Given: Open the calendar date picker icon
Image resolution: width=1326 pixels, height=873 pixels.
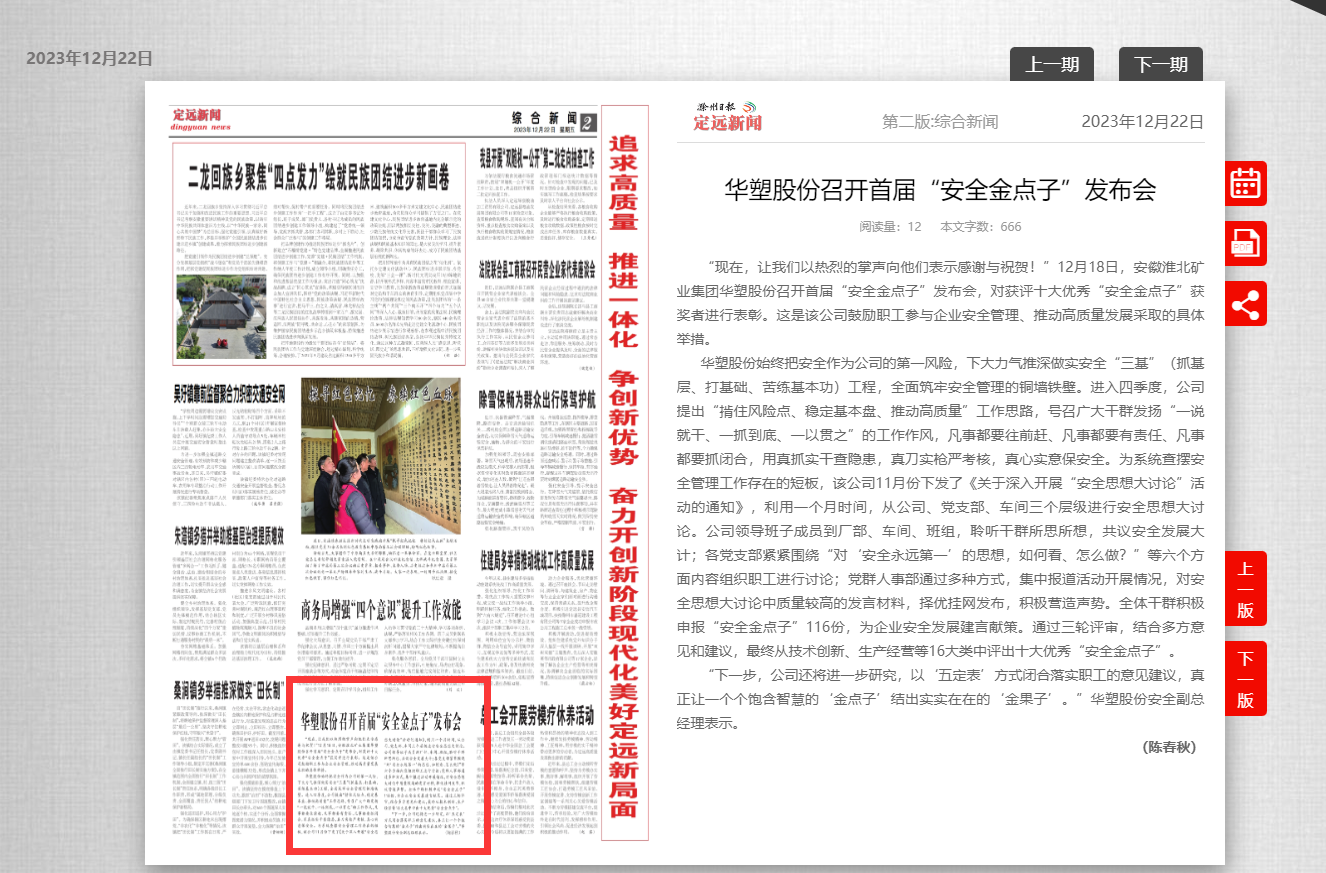Looking at the screenshot, I should pos(1245,184).
